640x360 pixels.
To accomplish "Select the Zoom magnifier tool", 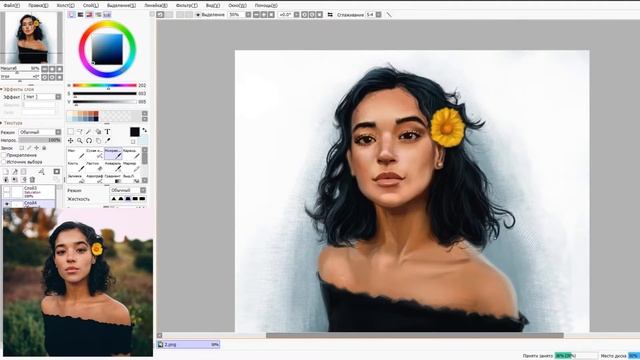I will 80,140.
